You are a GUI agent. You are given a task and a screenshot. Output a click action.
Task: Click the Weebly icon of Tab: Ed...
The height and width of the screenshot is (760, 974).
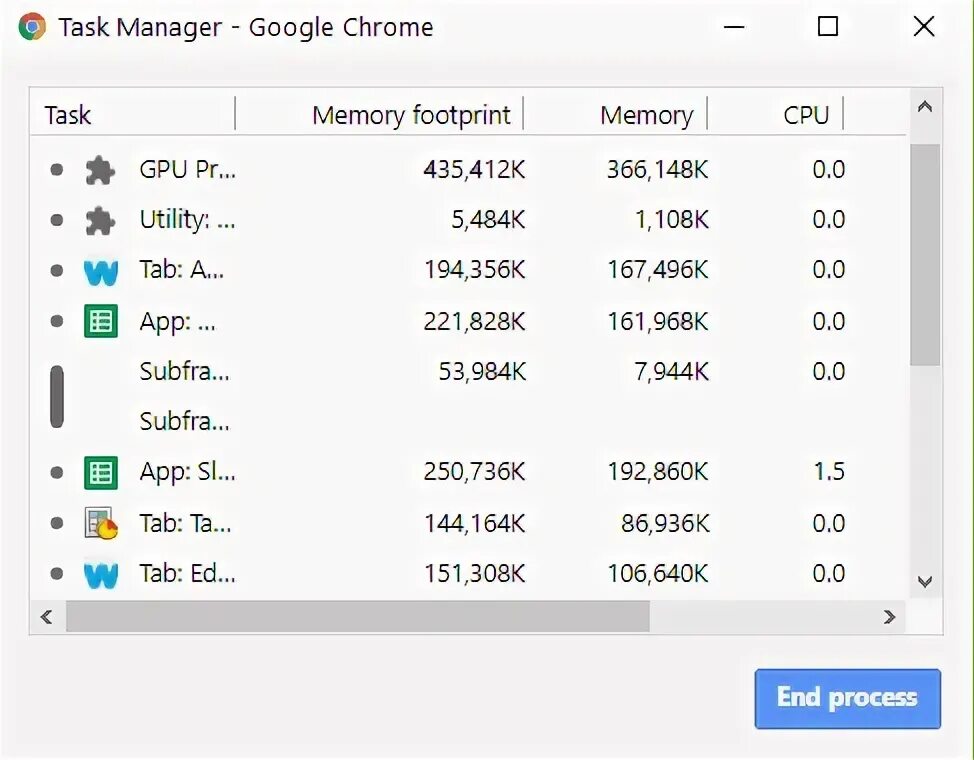[101, 574]
